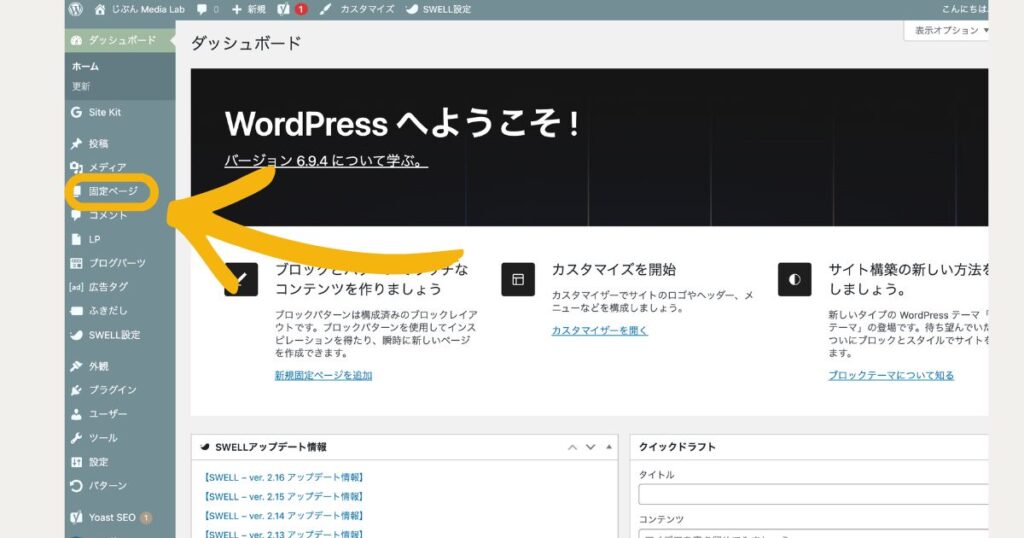1024x538 pixels.
Task: Open Site Kit from the sidebar
Action: 104,113
